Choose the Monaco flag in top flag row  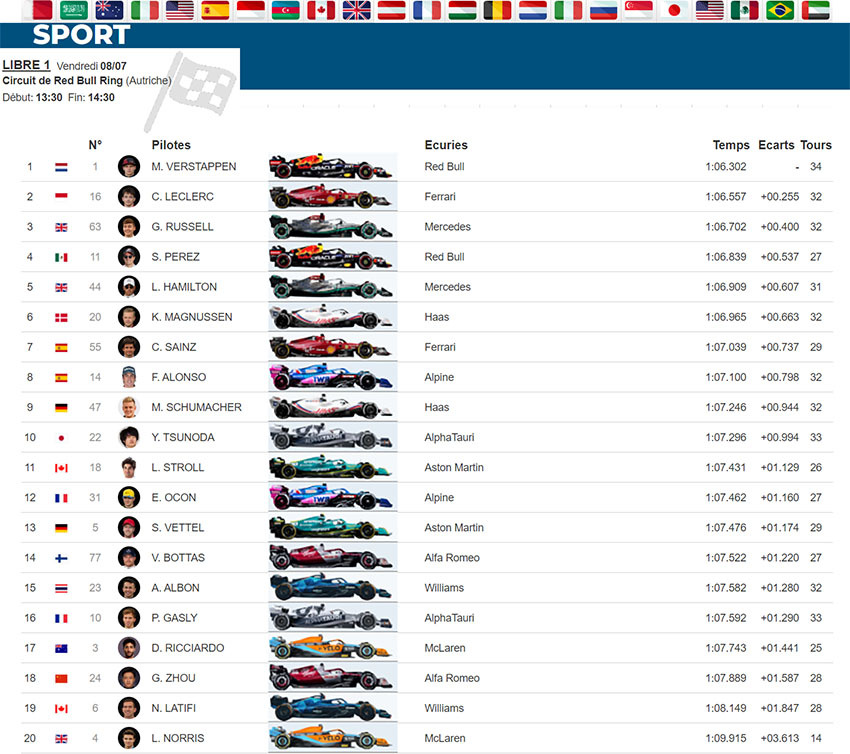click(250, 10)
